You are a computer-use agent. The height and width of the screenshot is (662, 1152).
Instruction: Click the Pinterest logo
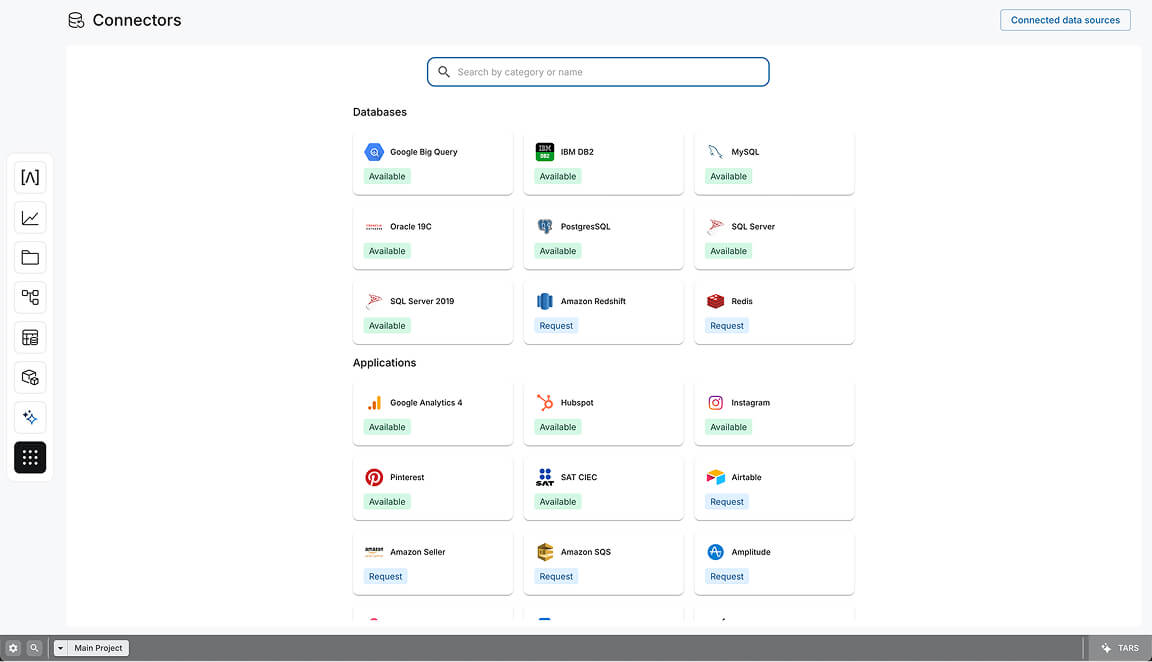[x=374, y=478]
